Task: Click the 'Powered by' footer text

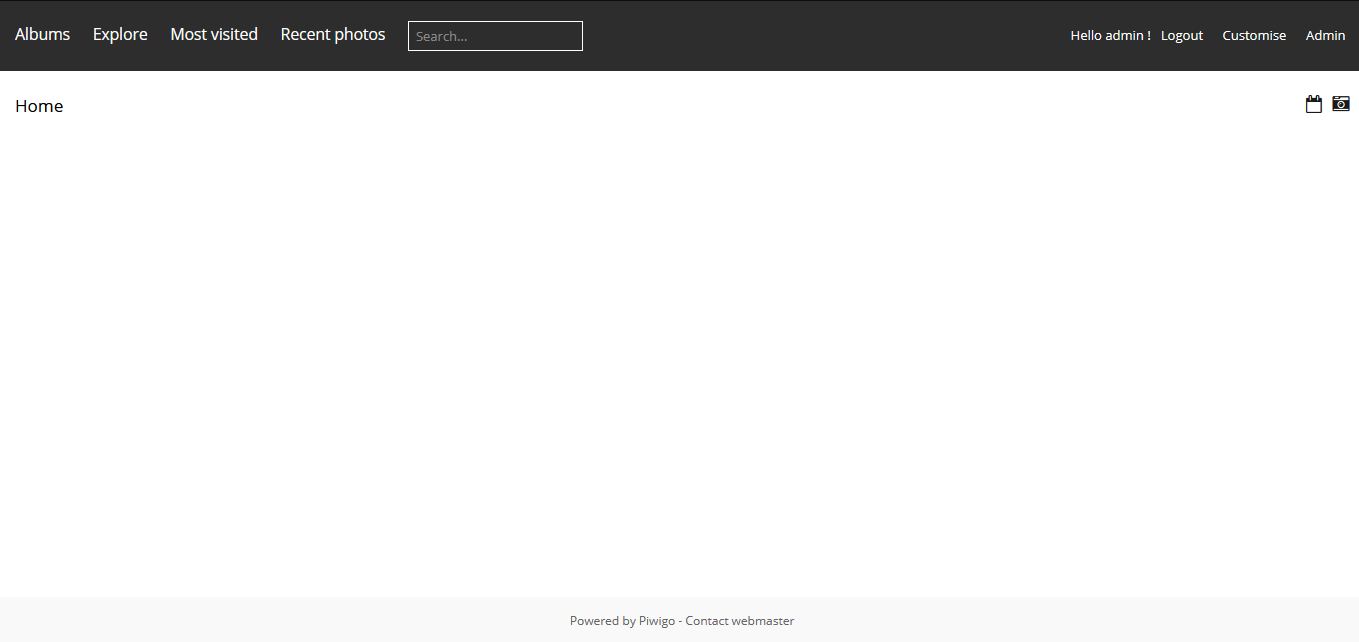Action: [602, 621]
